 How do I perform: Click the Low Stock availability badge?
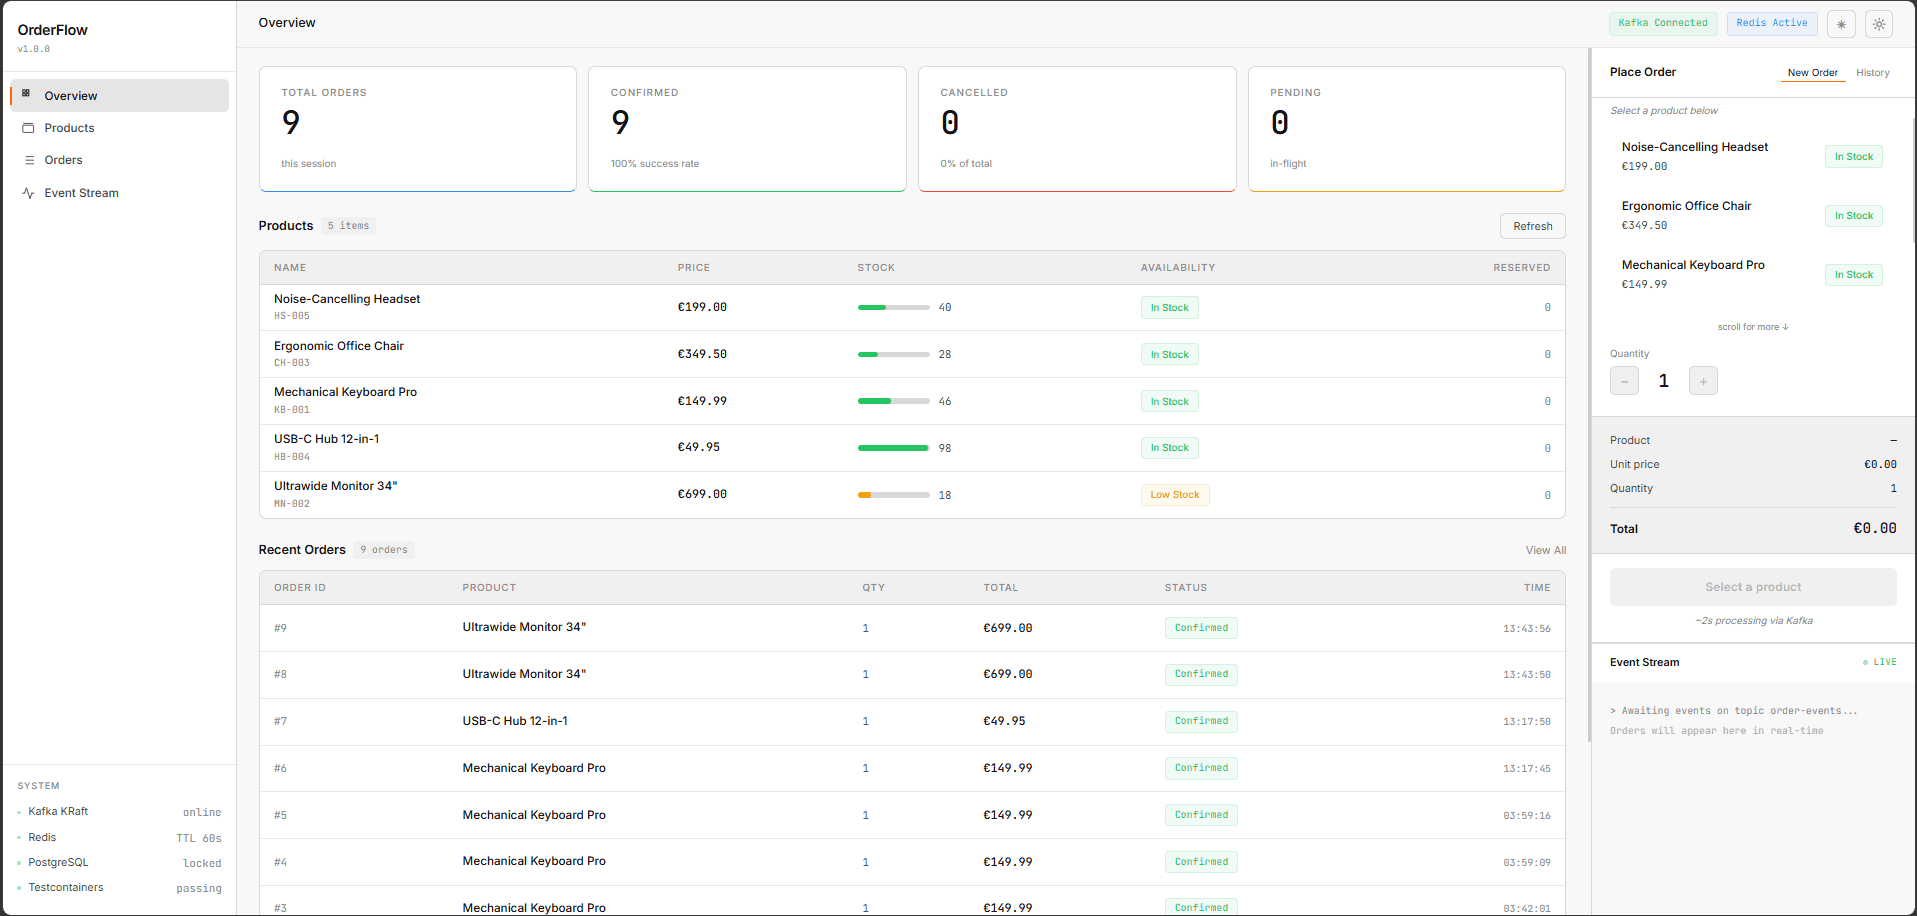[1174, 495]
